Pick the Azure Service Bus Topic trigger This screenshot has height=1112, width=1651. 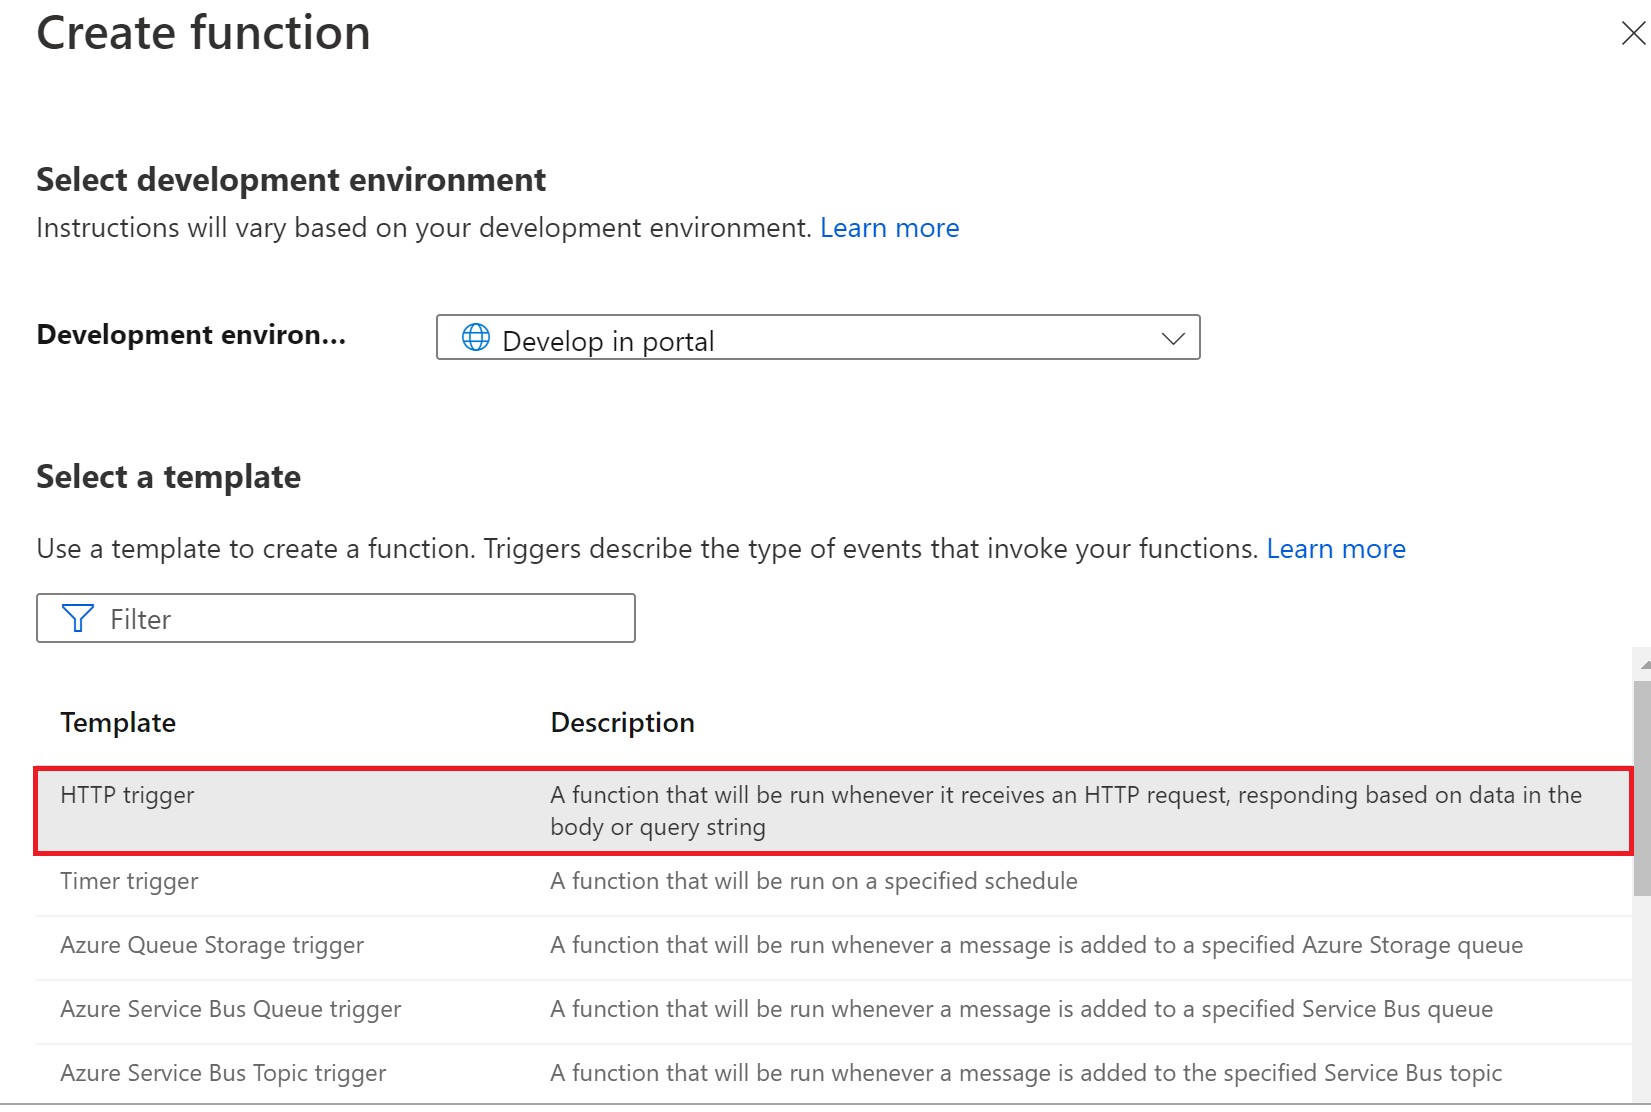[223, 1074]
